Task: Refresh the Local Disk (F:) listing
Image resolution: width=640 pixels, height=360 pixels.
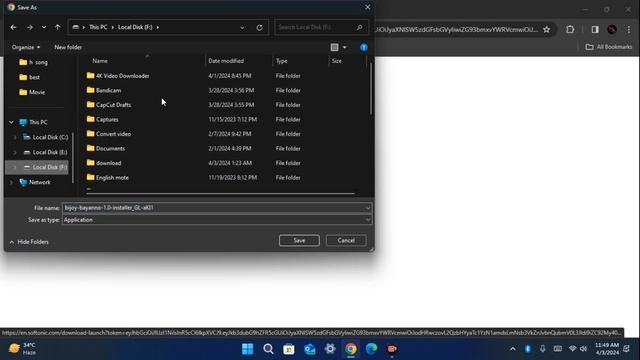Action: [260, 27]
